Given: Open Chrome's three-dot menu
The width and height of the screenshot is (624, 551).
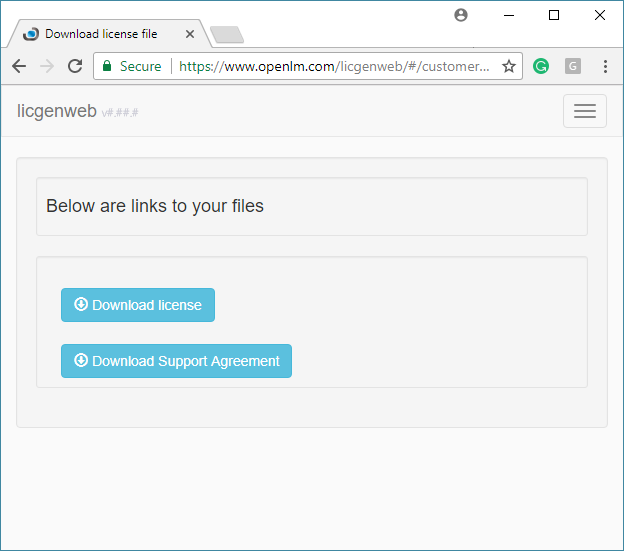Looking at the screenshot, I should coord(605,66).
